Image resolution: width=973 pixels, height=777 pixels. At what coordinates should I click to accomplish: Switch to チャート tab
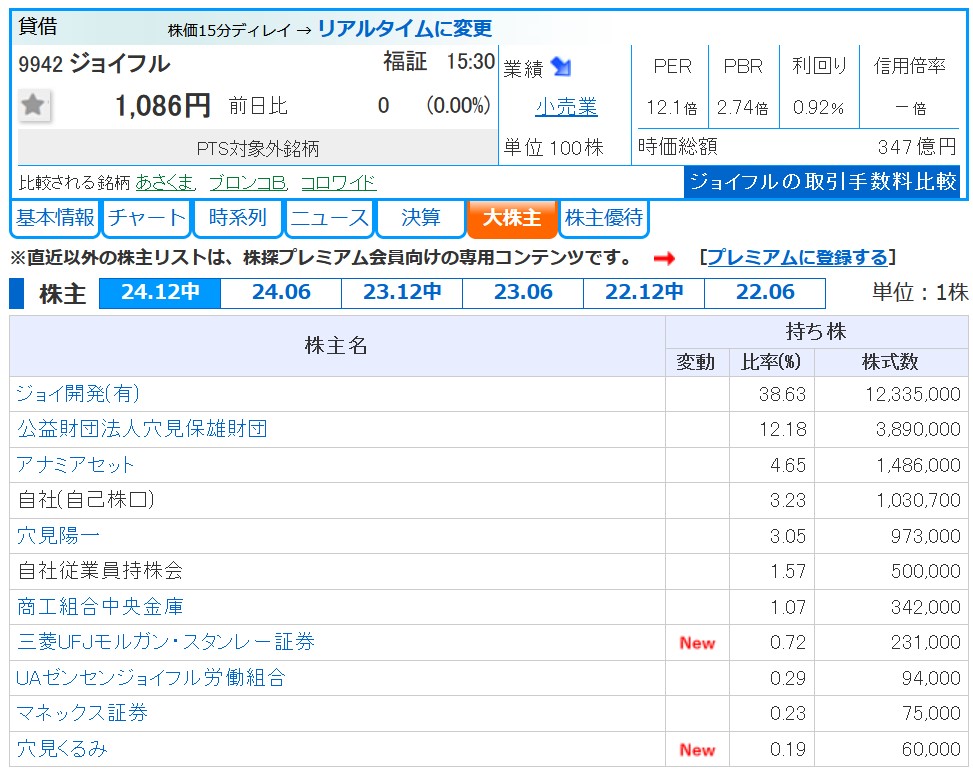click(x=146, y=218)
